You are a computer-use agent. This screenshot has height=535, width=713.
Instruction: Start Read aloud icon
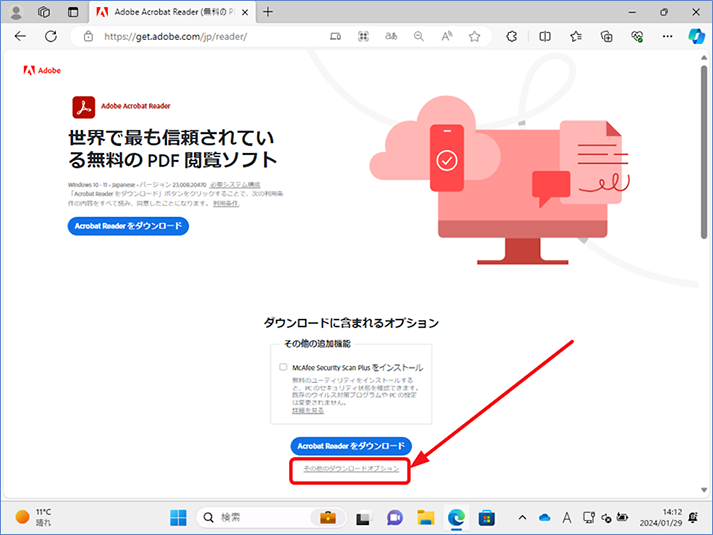[447, 36]
